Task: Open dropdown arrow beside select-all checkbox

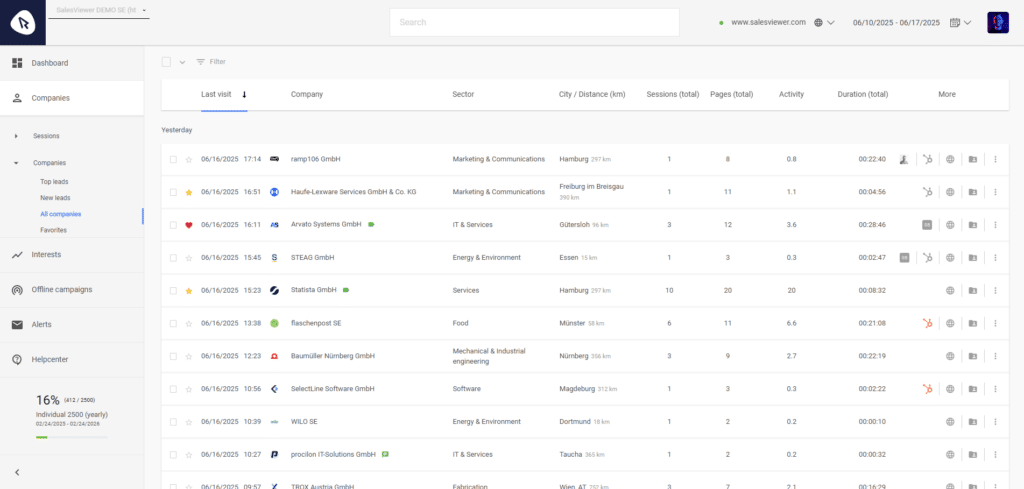Action: tap(182, 62)
